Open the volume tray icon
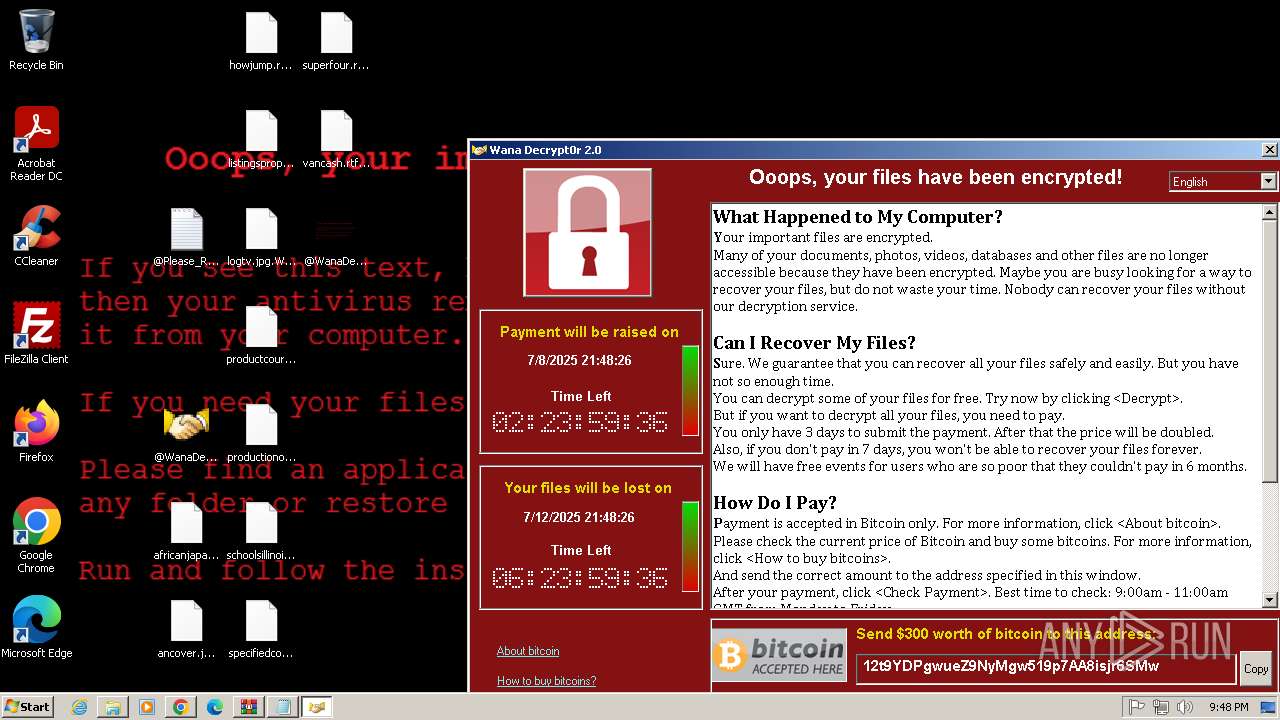The height and width of the screenshot is (720, 1280). [1183, 707]
